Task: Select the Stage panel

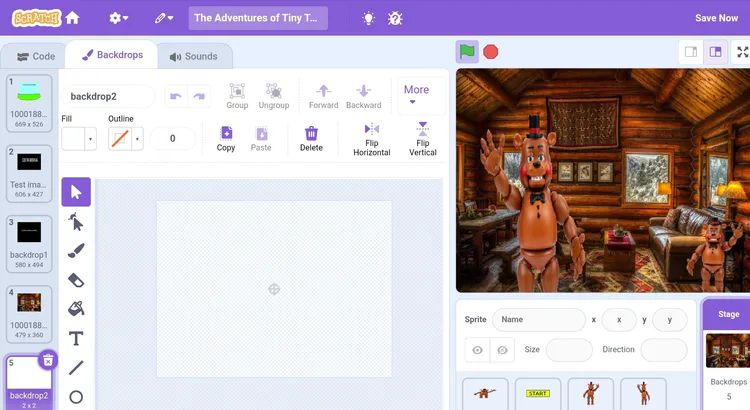Action: [x=728, y=354]
